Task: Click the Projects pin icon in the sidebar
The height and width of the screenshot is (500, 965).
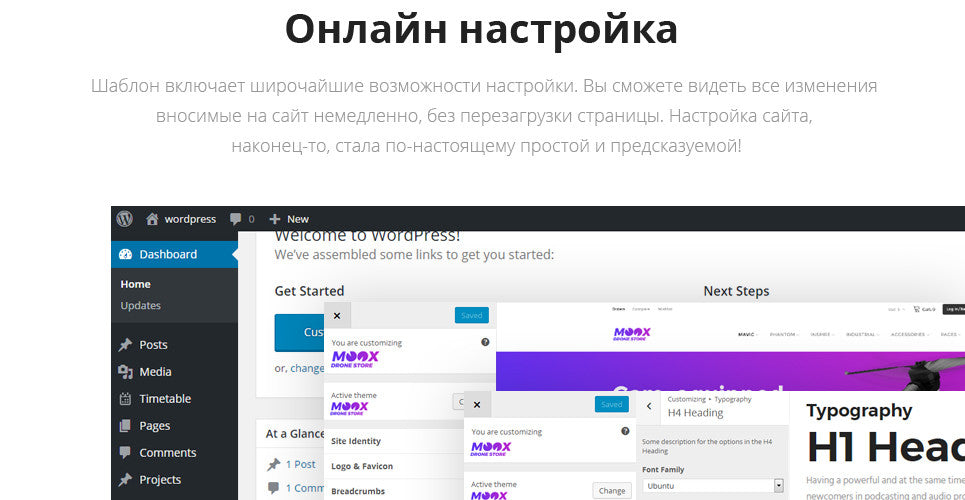Action: pos(126,480)
